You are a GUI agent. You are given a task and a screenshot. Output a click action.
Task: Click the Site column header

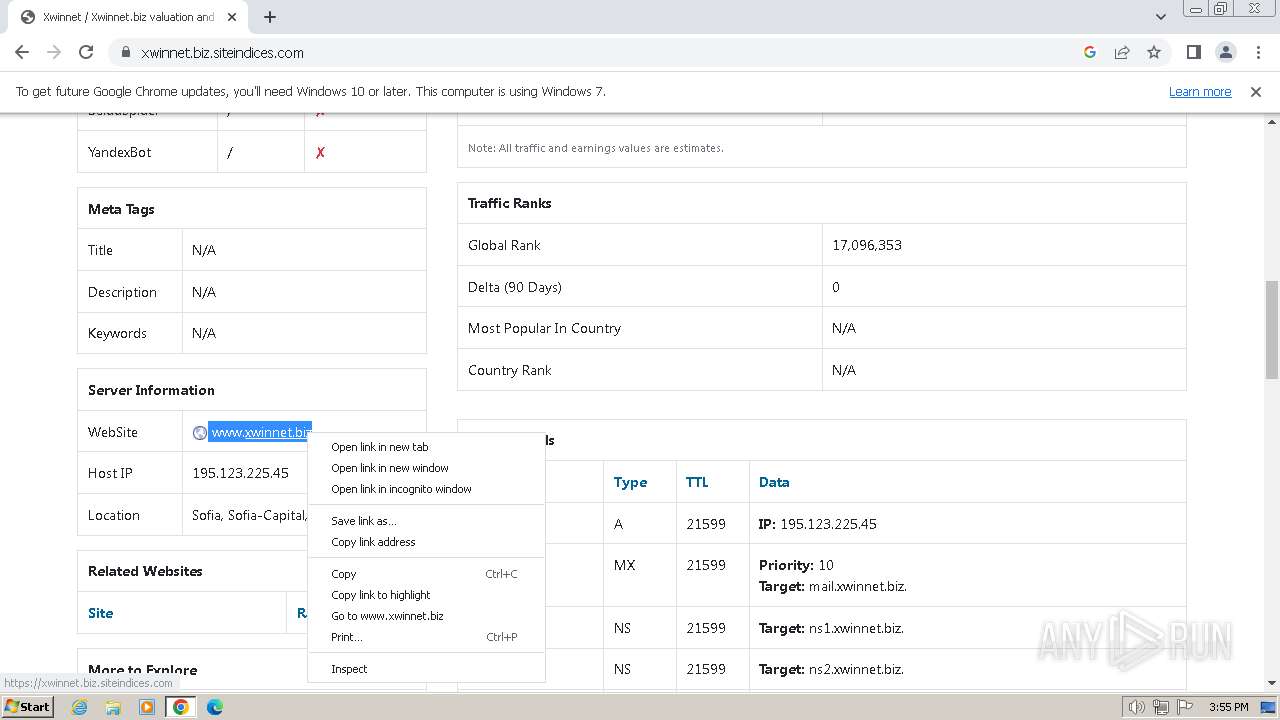click(100, 613)
